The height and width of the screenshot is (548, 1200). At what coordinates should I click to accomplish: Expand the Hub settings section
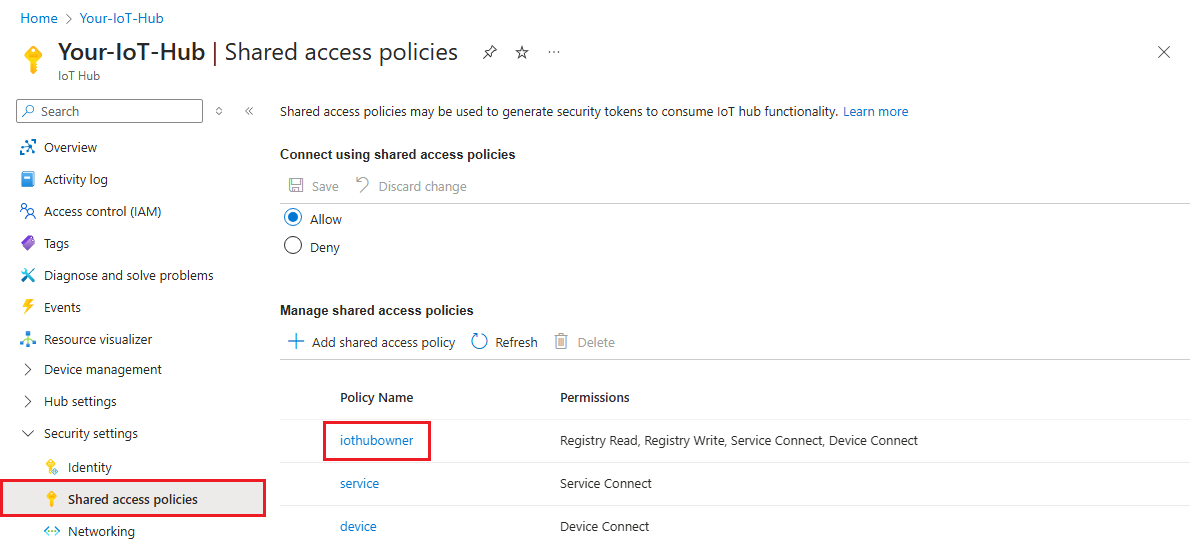click(28, 401)
